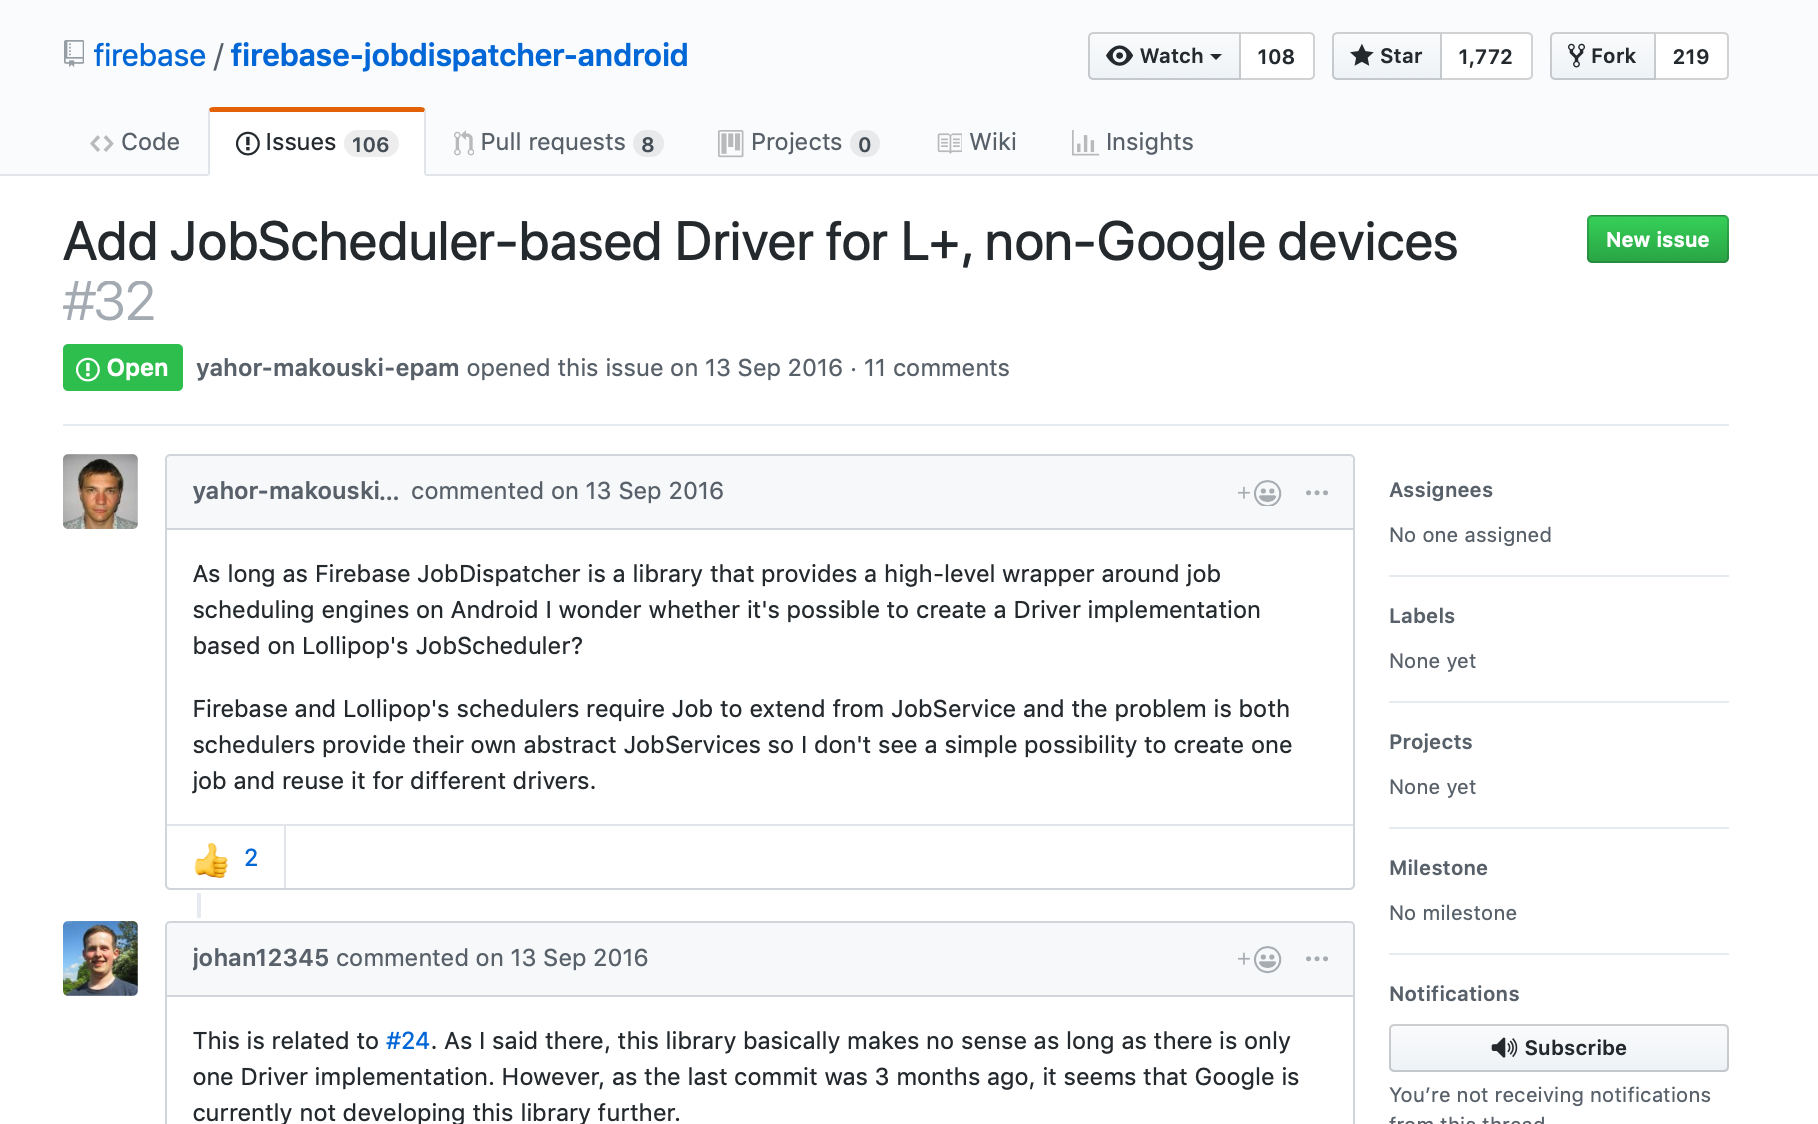This screenshot has width=1818, height=1124.
Task: Click the Issues count badge 106
Action: [371, 144]
